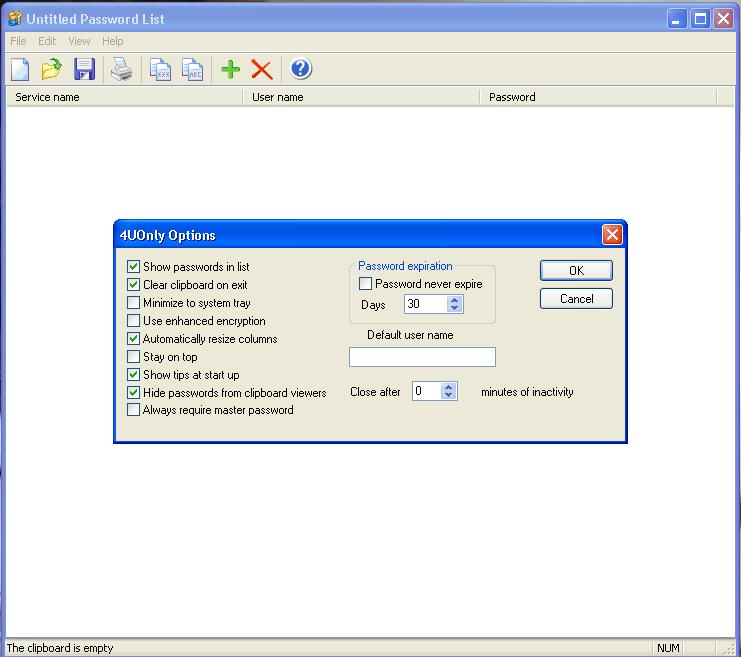Open the File menu
Viewport: 741px width, 657px height.
tap(18, 41)
